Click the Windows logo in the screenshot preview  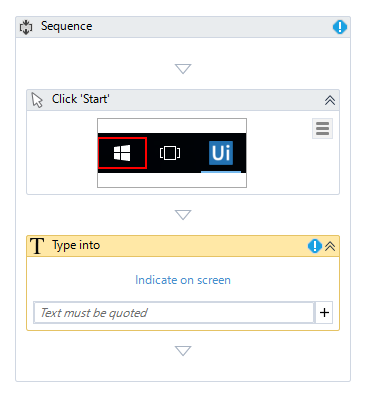tap(122, 153)
